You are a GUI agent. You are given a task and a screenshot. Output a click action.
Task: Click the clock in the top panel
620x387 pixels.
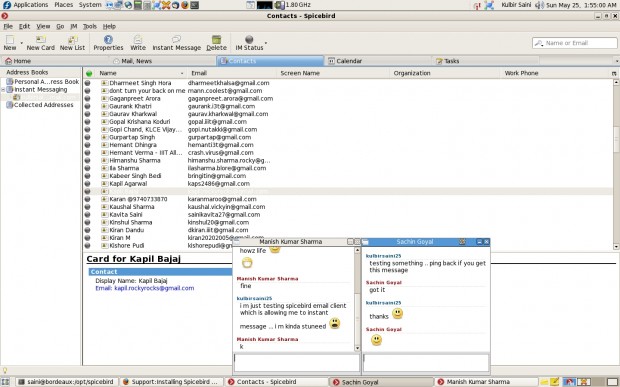coord(581,5)
